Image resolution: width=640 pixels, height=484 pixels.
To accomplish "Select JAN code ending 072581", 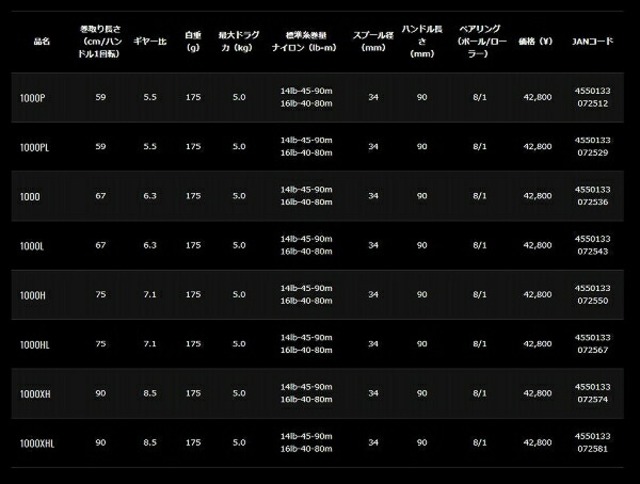I will pyautogui.click(x=593, y=442).
